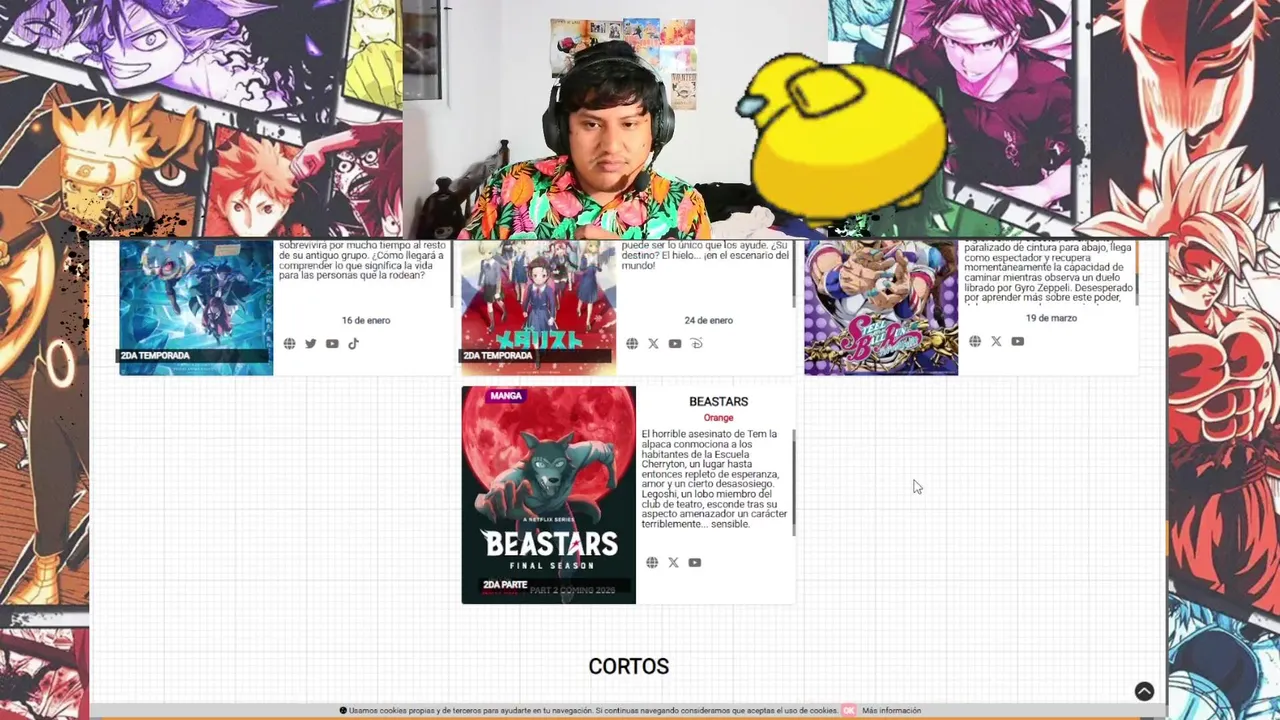Open YouTube icon on 16 de enero card
This screenshot has height=720, width=1280.
coord(332,344)
